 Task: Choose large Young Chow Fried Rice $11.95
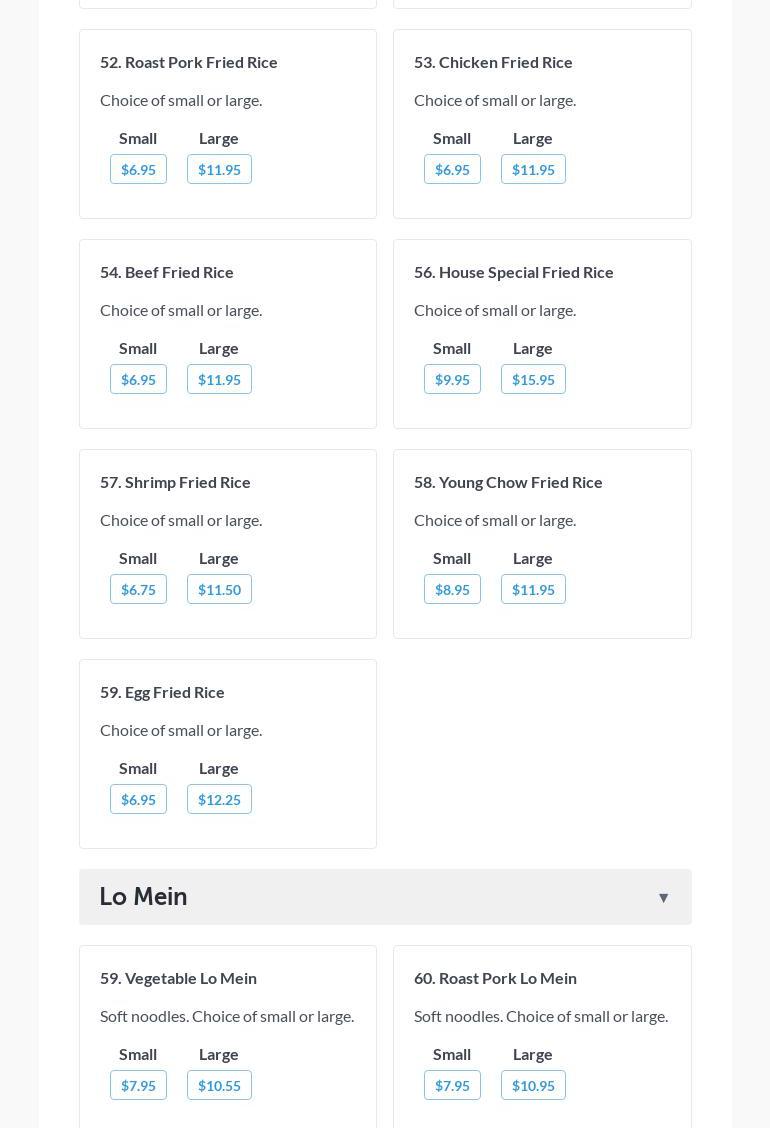click(533, 590)
